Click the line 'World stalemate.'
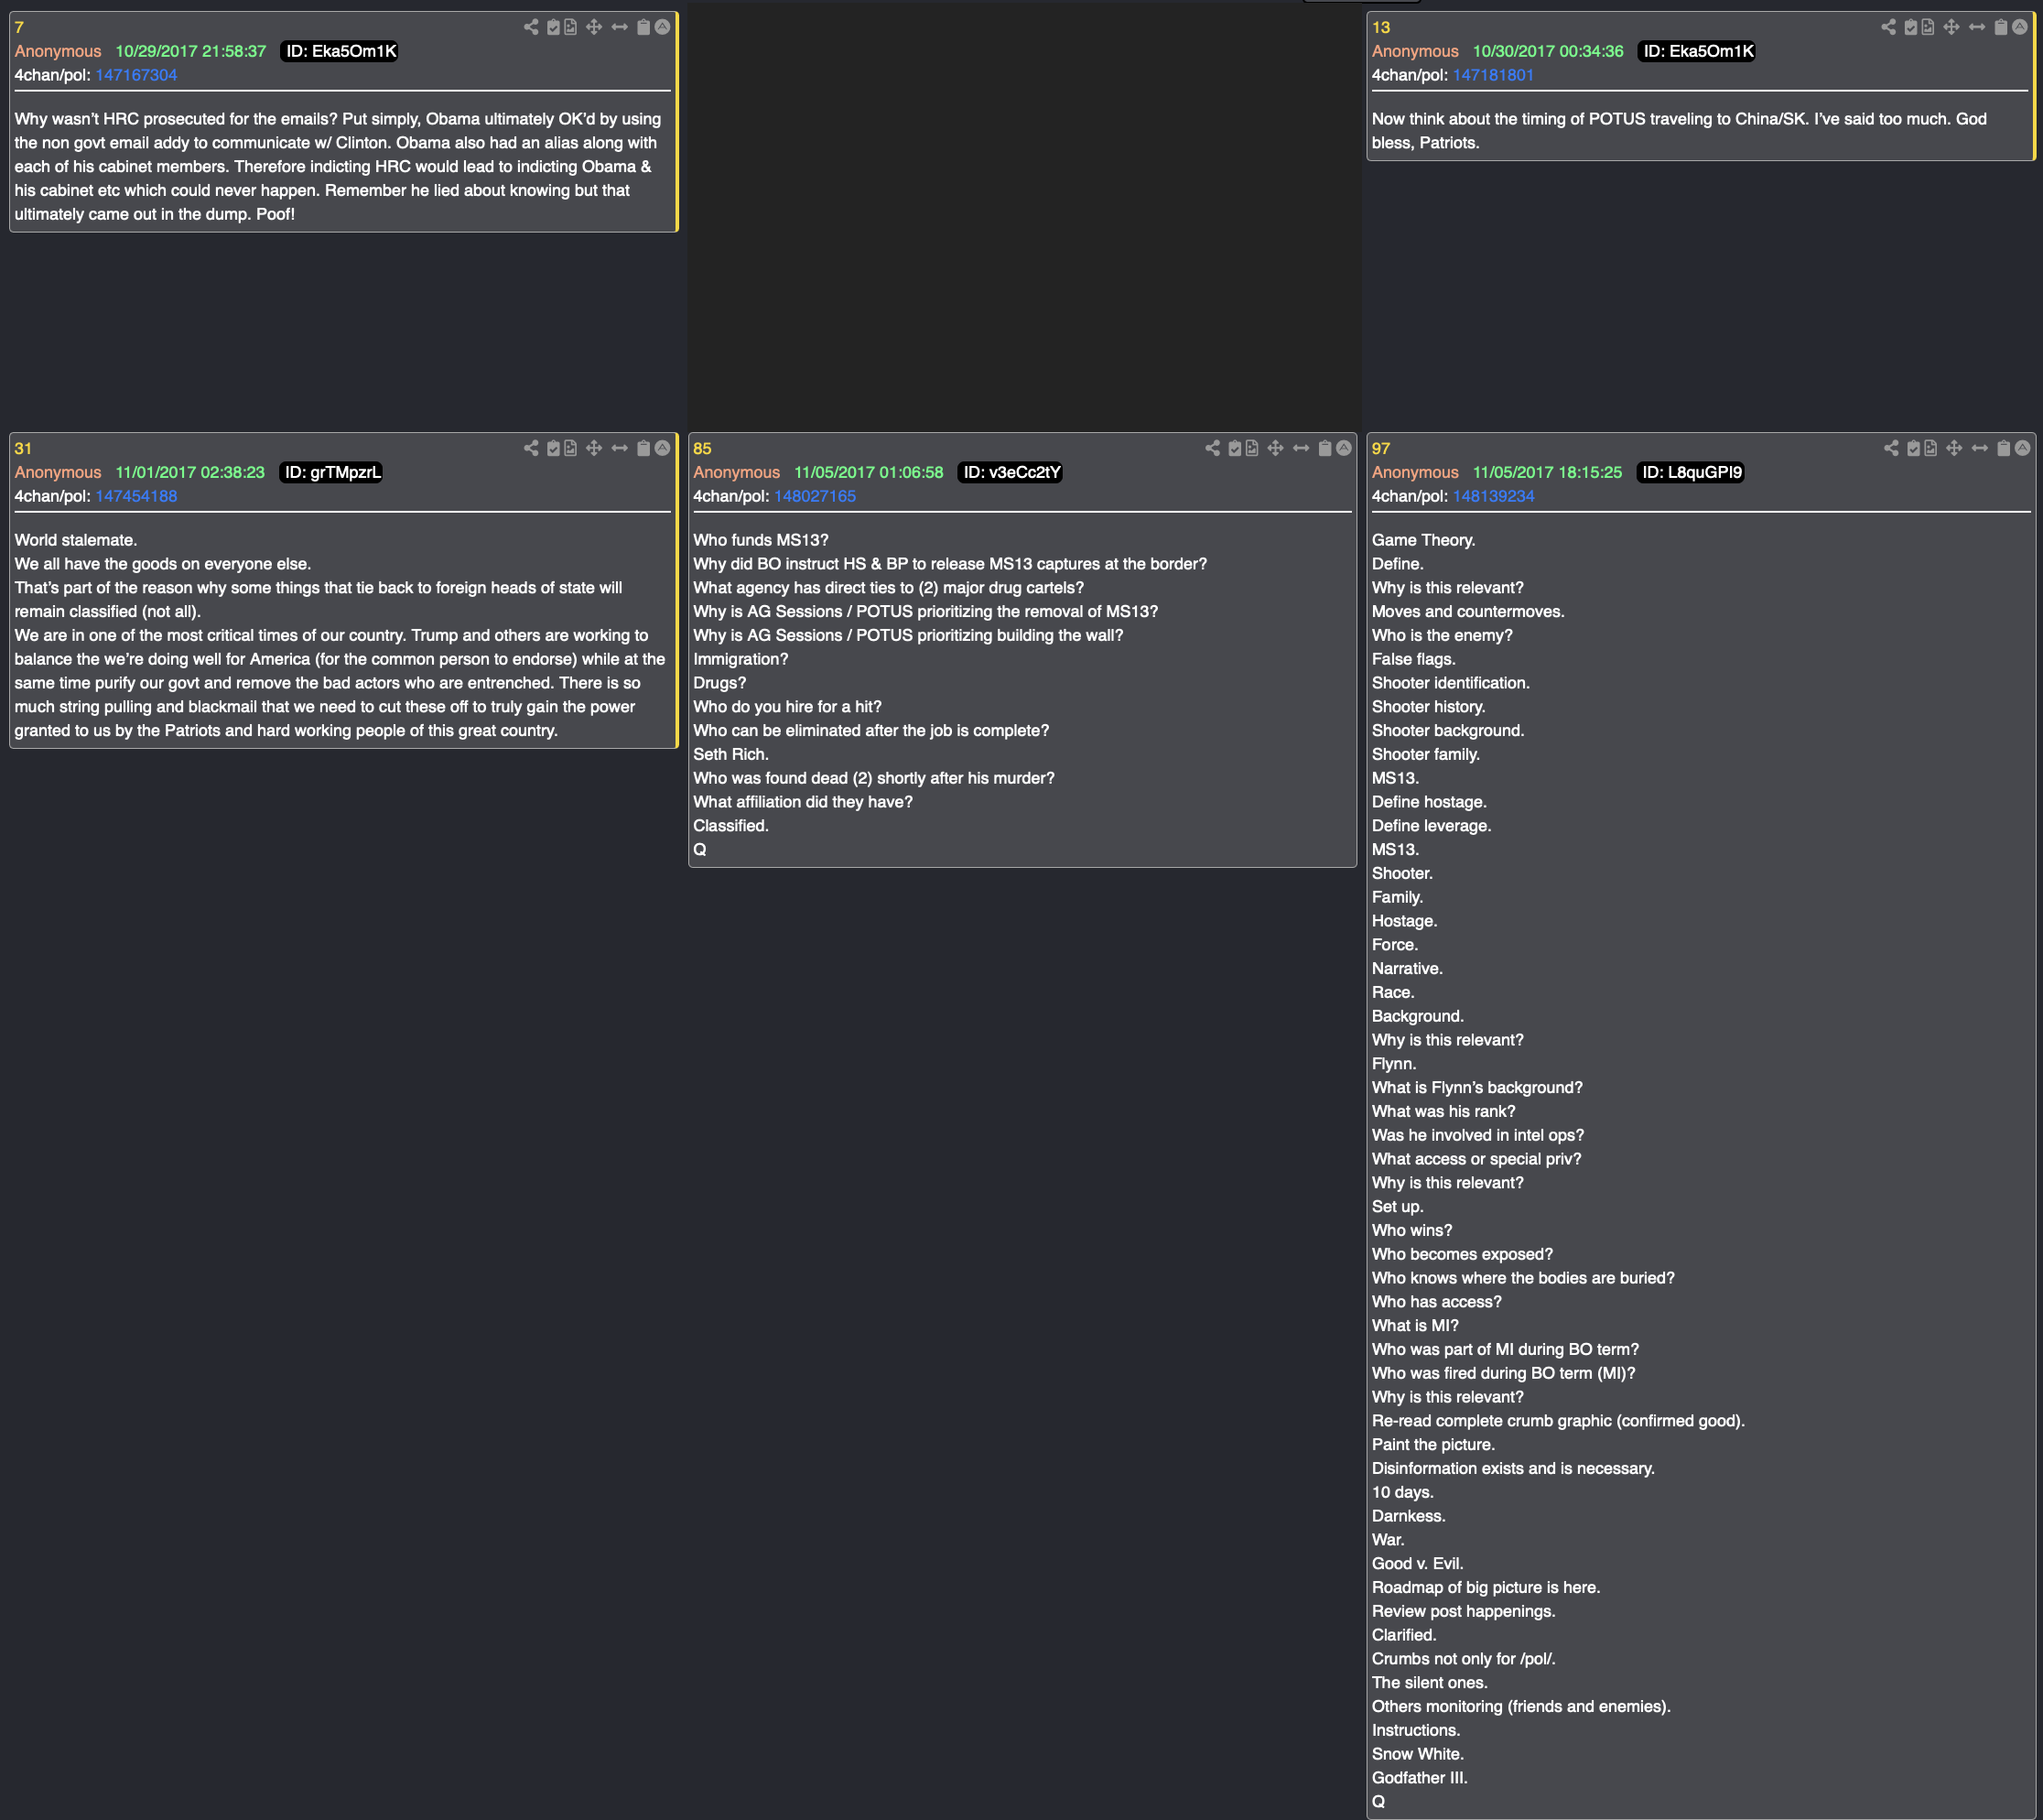The width and height of the screenshot is (2043, 1820). [x=76, y=540]
